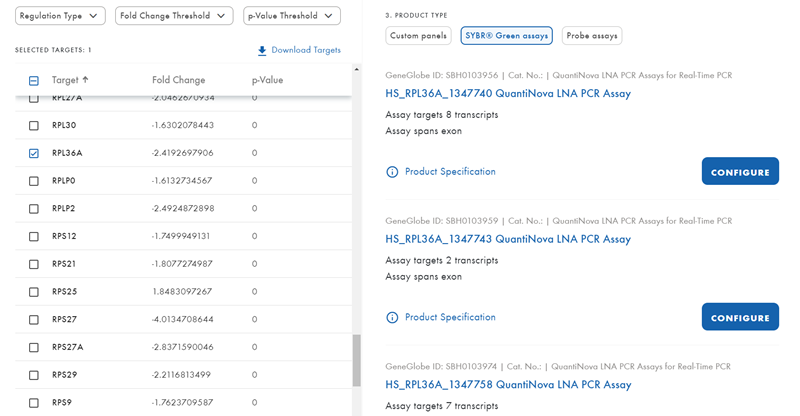Click the 'SELECTED TARGETS: 1' label
Screen dimensions: 800x416
(53, 50)
